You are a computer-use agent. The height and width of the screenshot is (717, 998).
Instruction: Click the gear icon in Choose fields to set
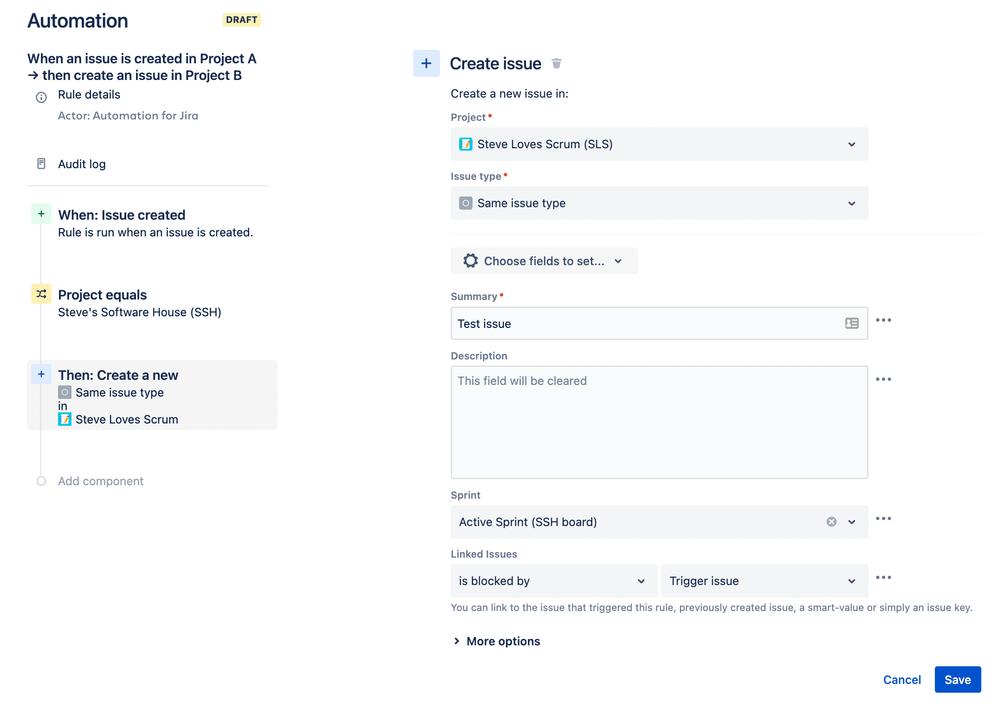(x=470, y=261)
